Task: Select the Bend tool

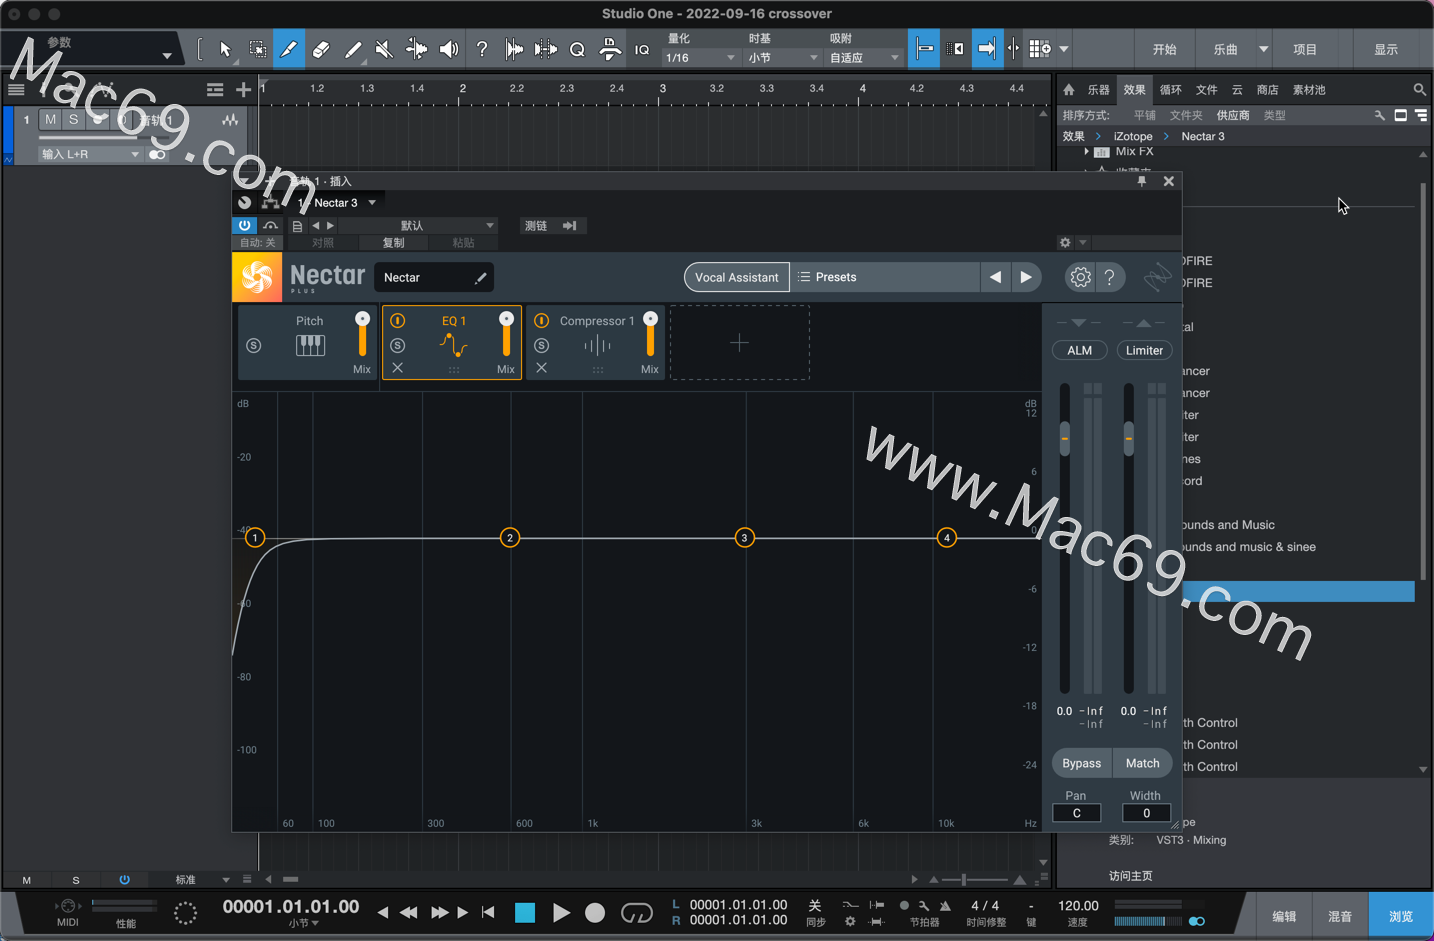Action: coord(416,49)
